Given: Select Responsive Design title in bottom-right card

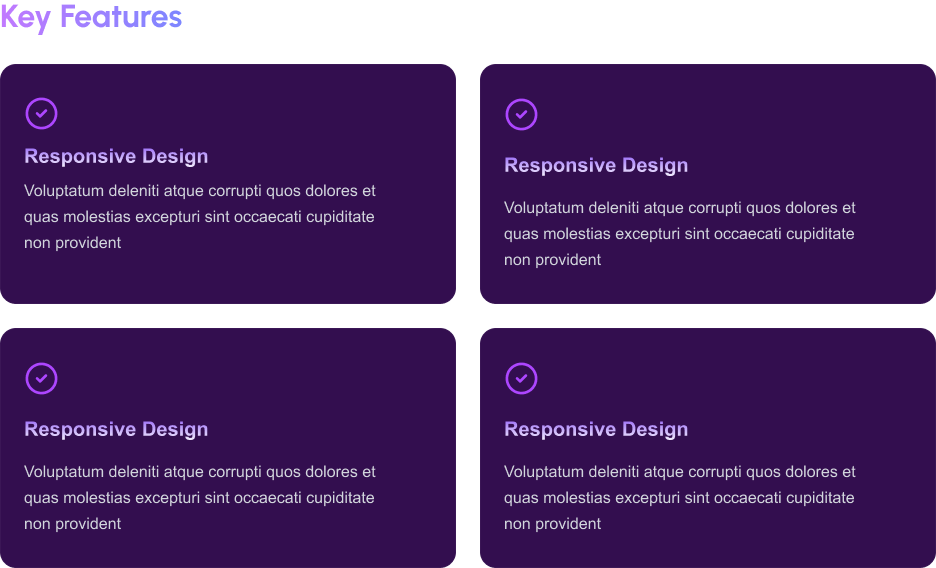Looking at the screenshot, I should tap(596, 430).
